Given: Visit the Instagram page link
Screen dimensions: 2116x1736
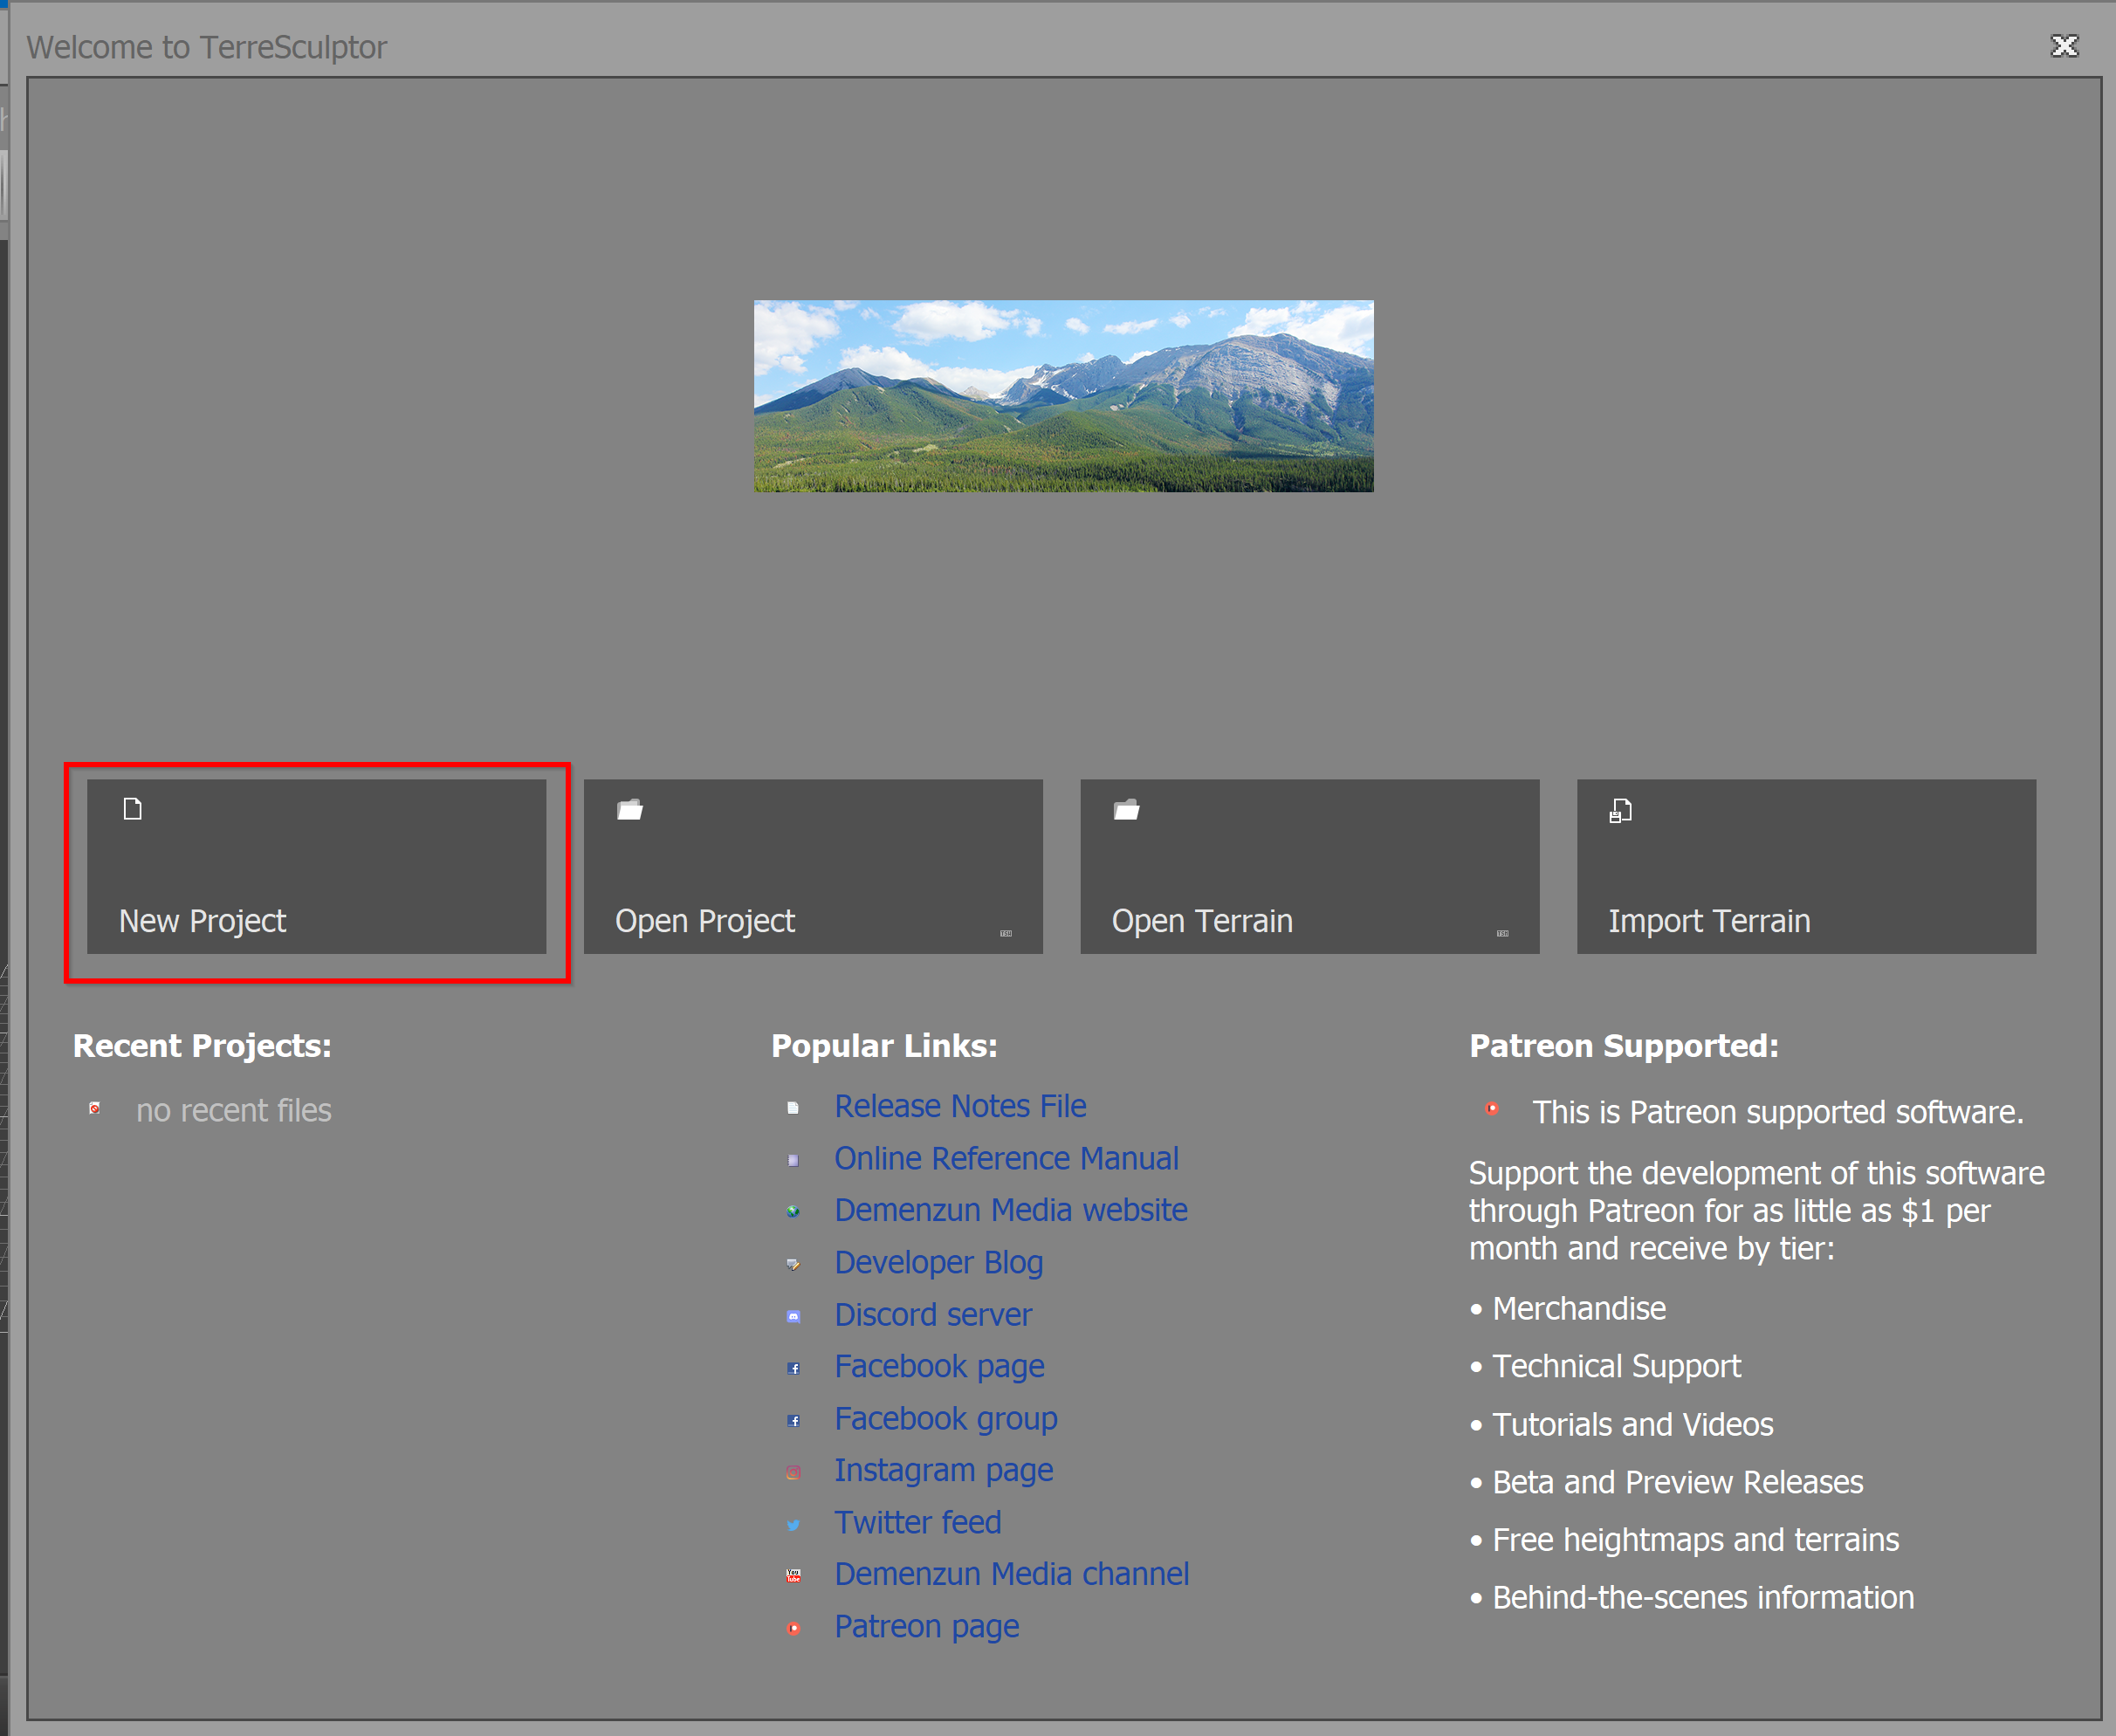Looking at the screenshot, I should (x=944, y=1470).
